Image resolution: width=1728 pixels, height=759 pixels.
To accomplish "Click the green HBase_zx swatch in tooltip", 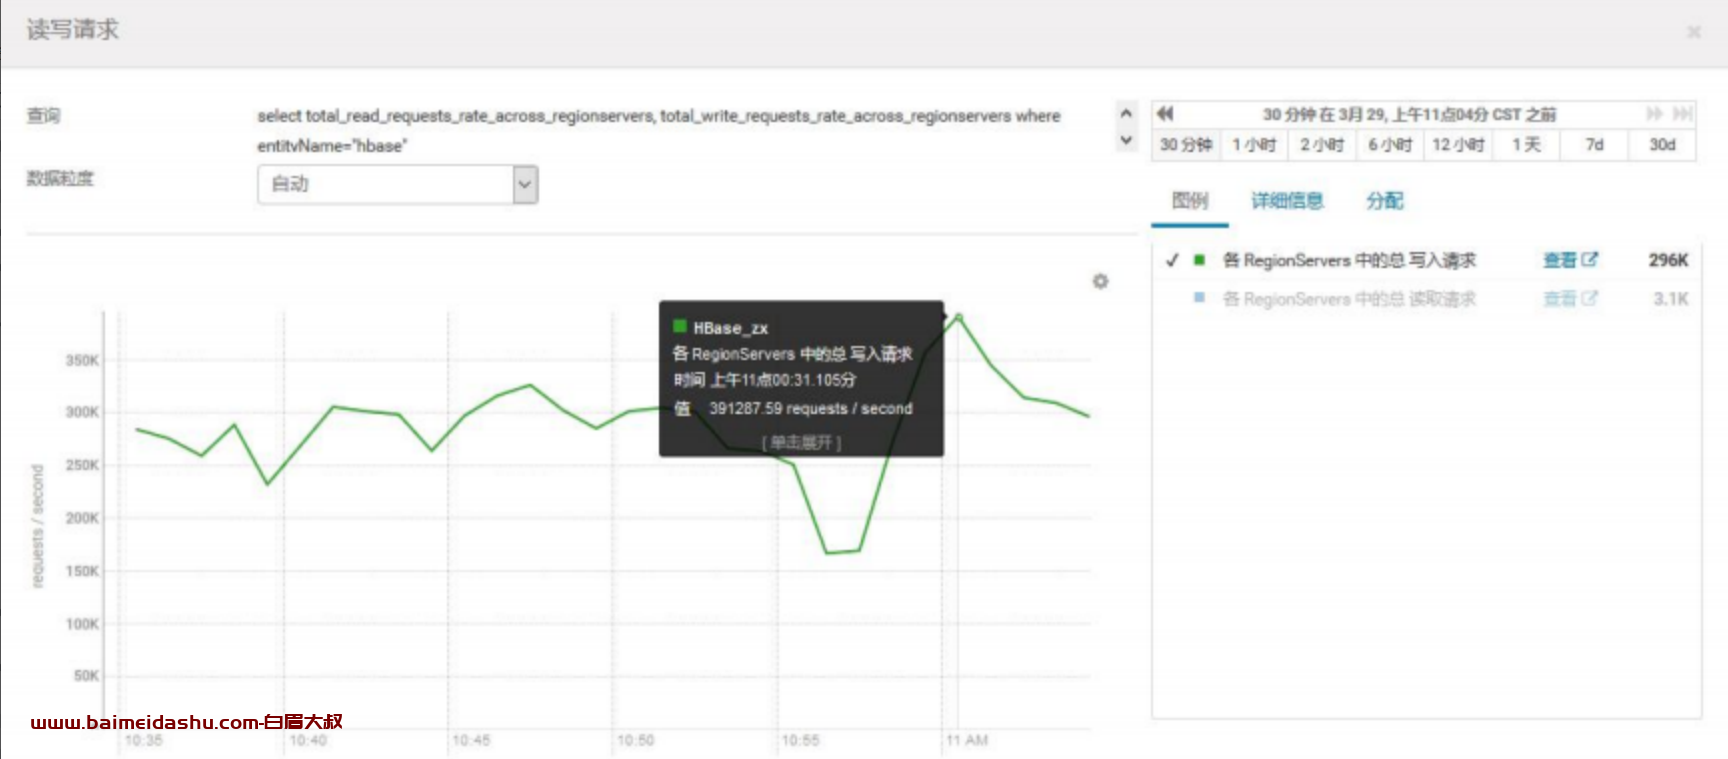I will tap(680, 326).
